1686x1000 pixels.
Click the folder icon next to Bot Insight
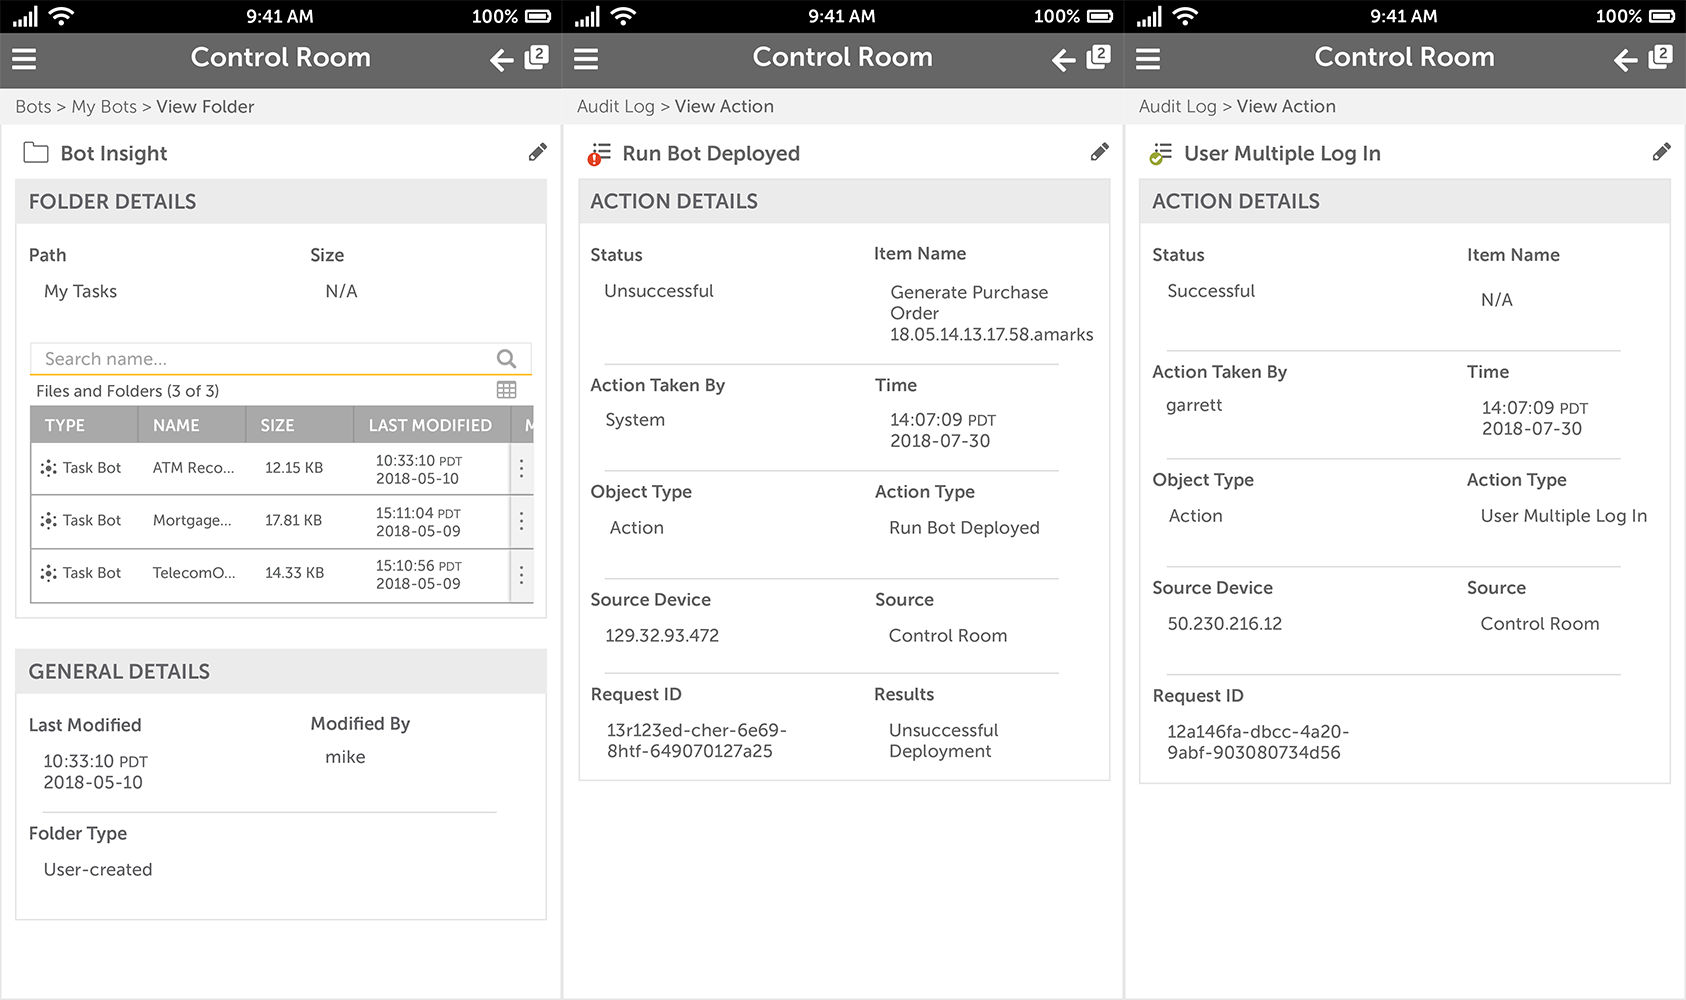(x=36, y=152)
